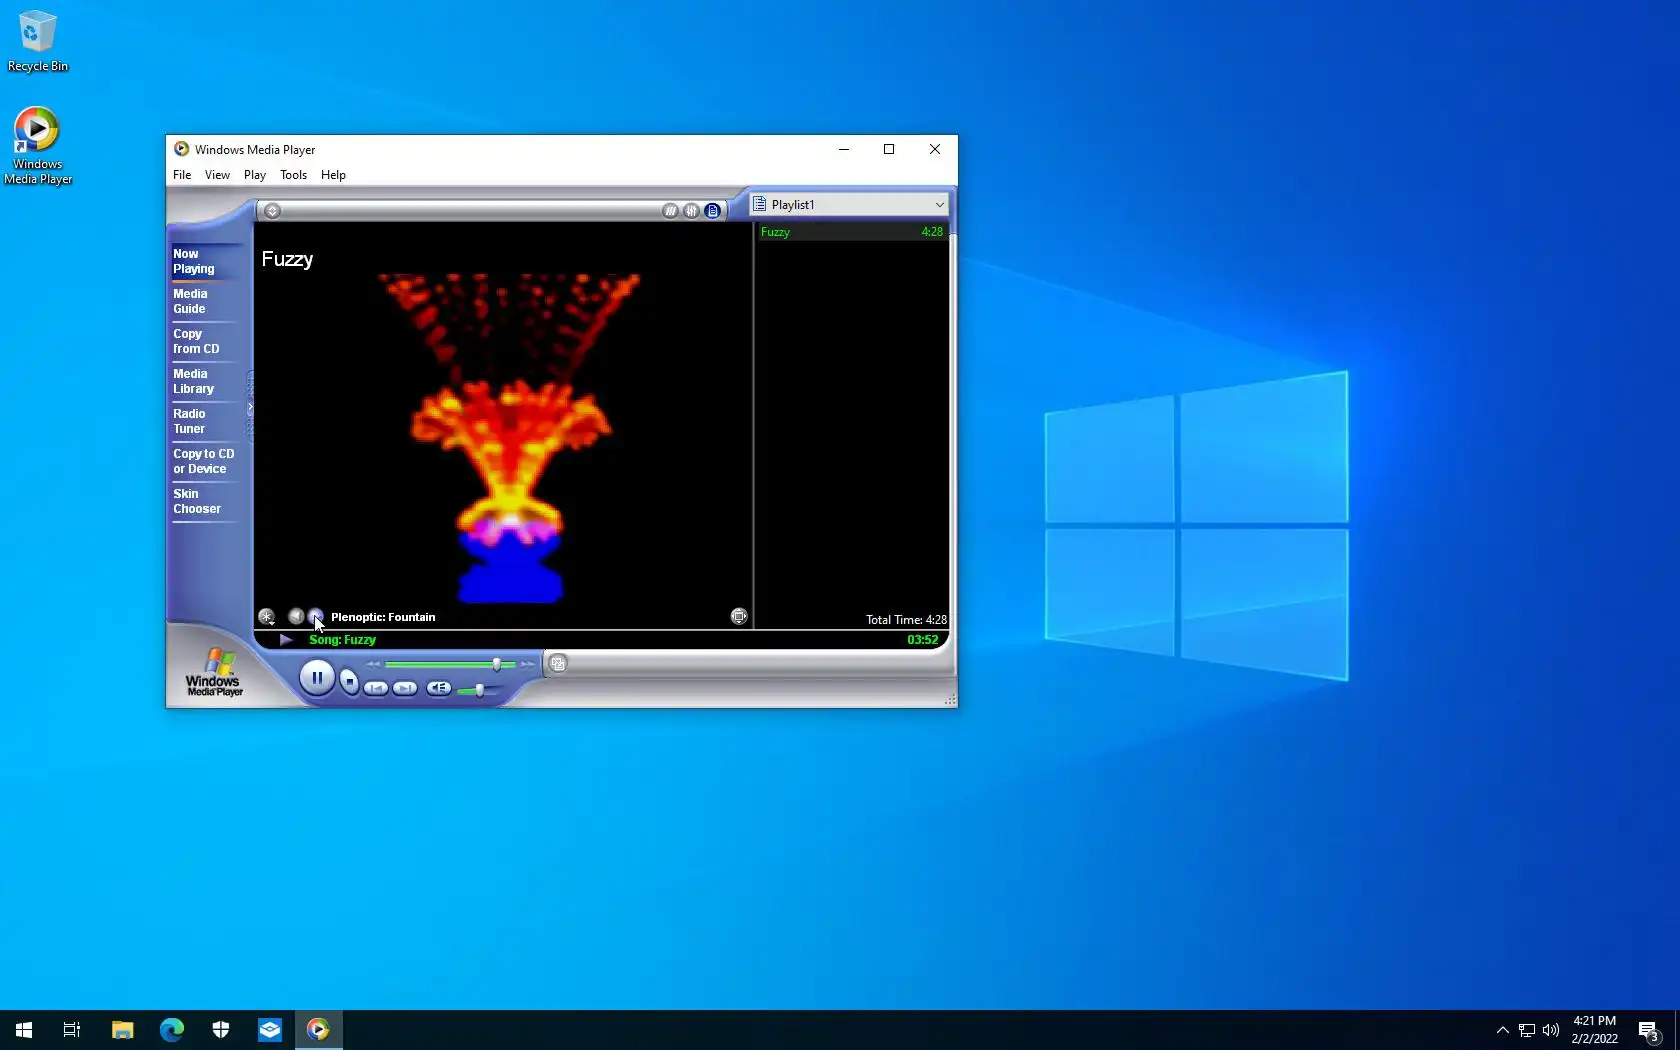Toggle the shuffle button in top bar
The width and height of the screenshot is (1680, 1050).
pyautogui.click(x=670, y=211)
